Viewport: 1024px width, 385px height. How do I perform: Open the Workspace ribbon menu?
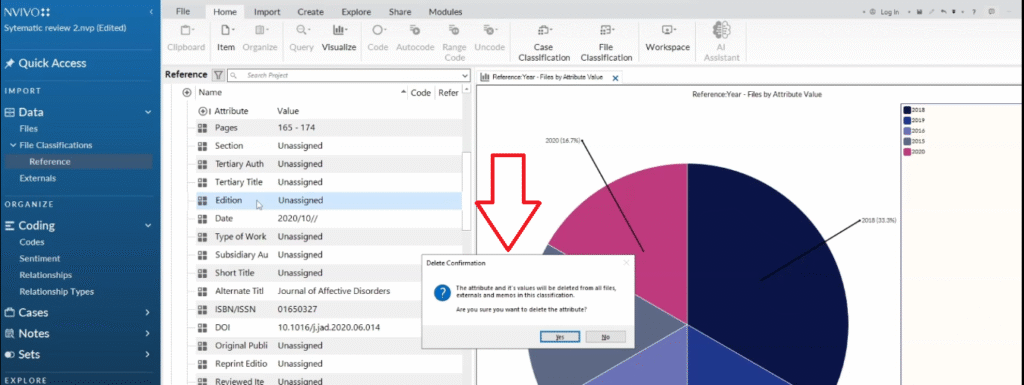(x=667, y=38)
